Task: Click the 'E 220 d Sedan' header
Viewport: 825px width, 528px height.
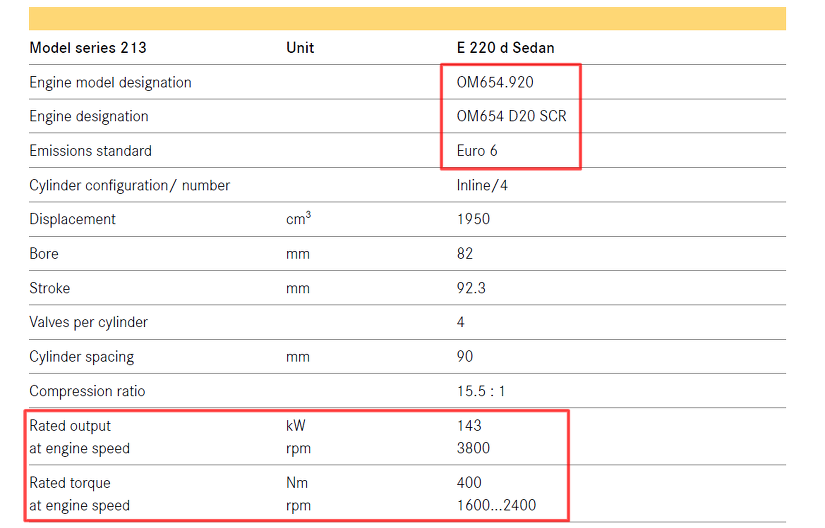Action: [505, 48]
